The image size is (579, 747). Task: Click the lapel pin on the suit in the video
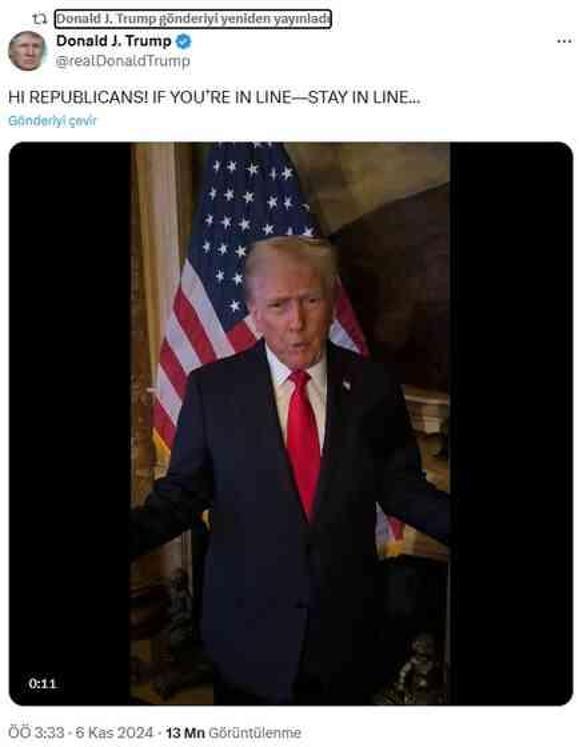tap(346, 384)
